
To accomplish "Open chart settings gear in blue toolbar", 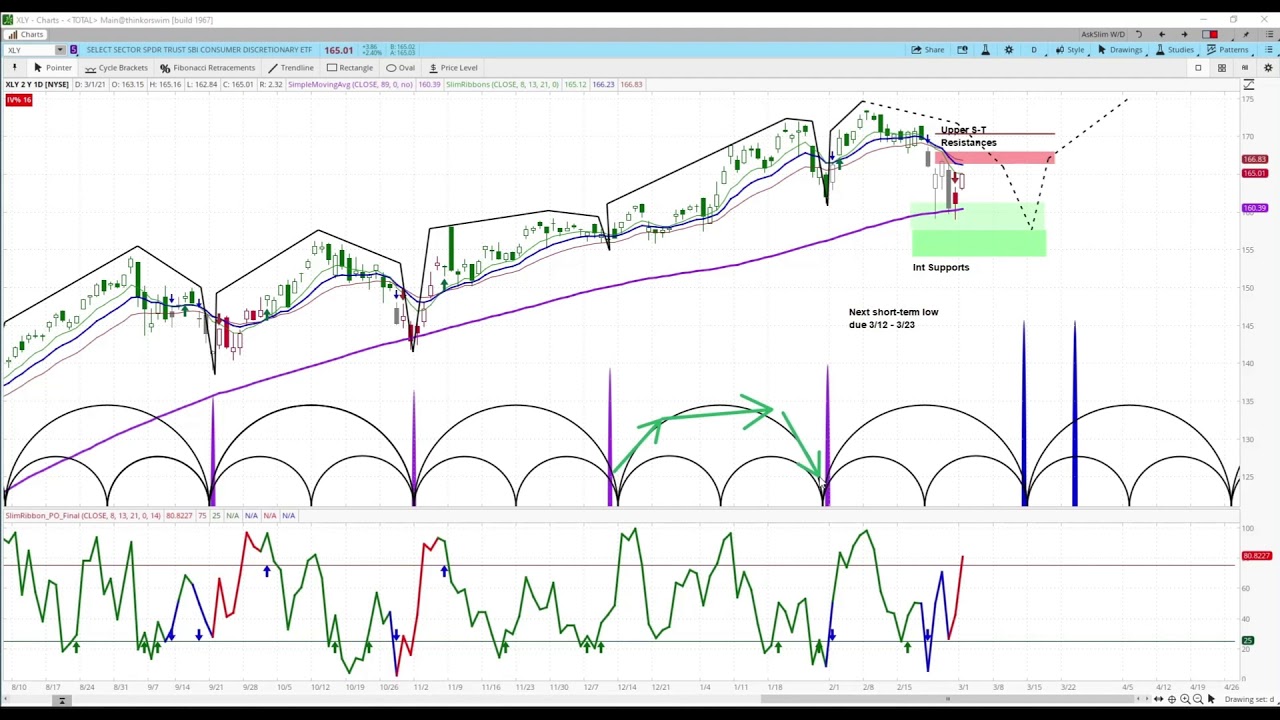I will [1008, 50].
